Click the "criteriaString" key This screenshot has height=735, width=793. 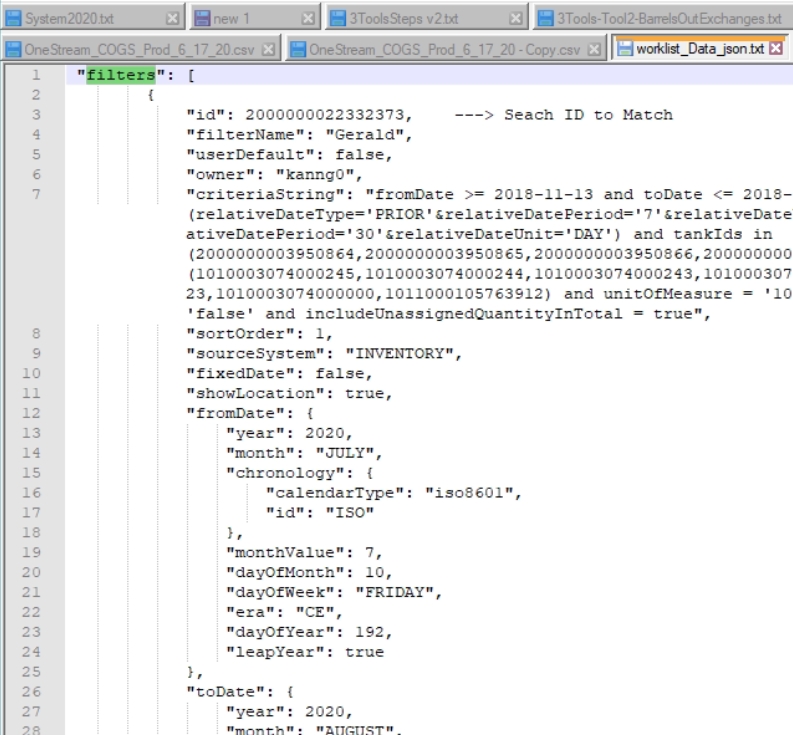click(266, 194)
